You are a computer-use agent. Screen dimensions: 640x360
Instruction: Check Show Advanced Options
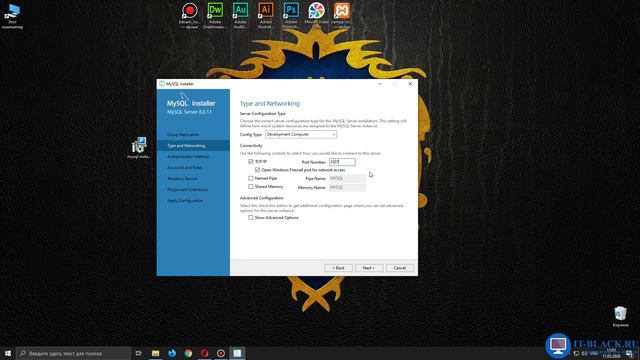[x=251, y=218]
